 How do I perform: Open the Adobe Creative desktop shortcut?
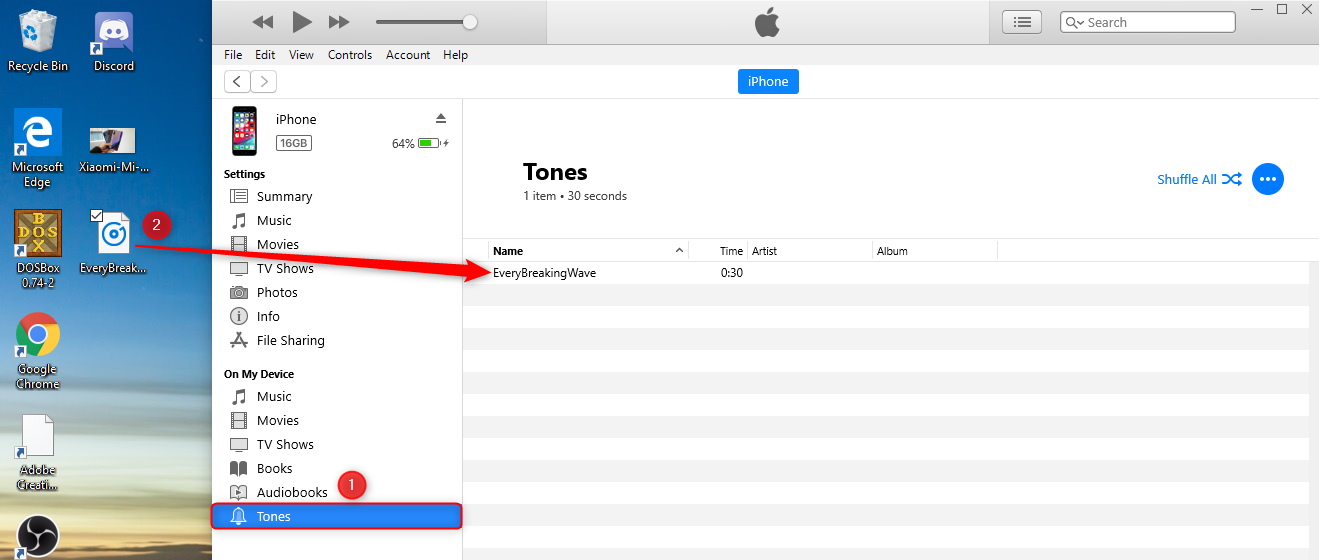point(38,453)
